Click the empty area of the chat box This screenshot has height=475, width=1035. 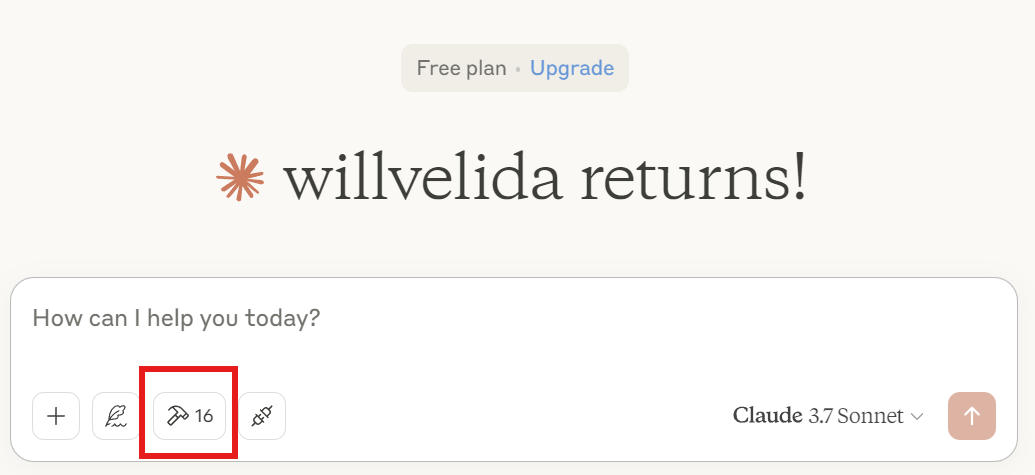(x=515, y=356)
